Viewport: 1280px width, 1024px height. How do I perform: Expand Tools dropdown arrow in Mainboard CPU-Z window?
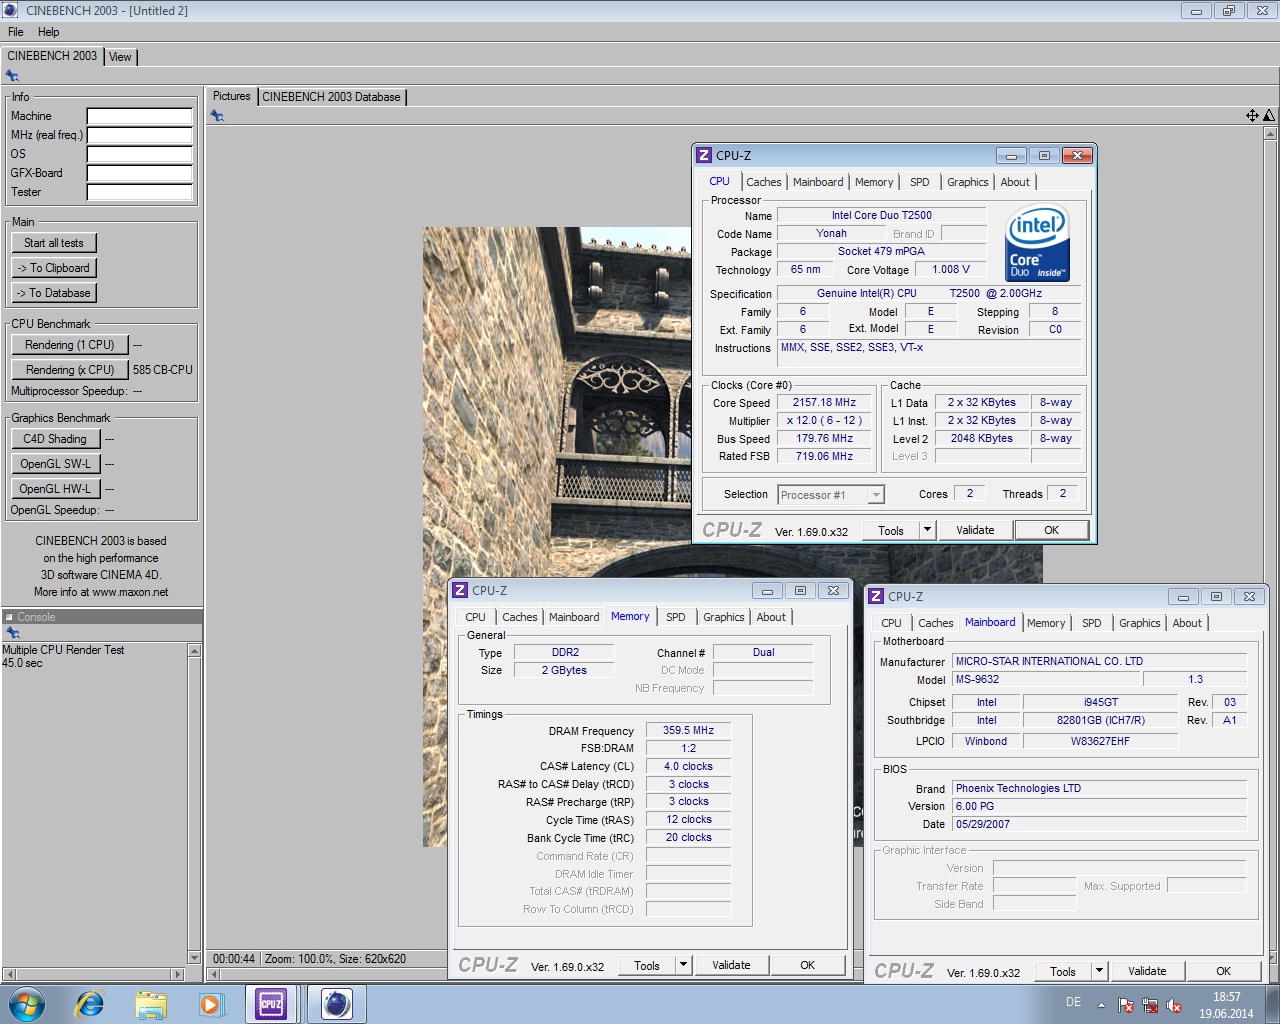1099,972
